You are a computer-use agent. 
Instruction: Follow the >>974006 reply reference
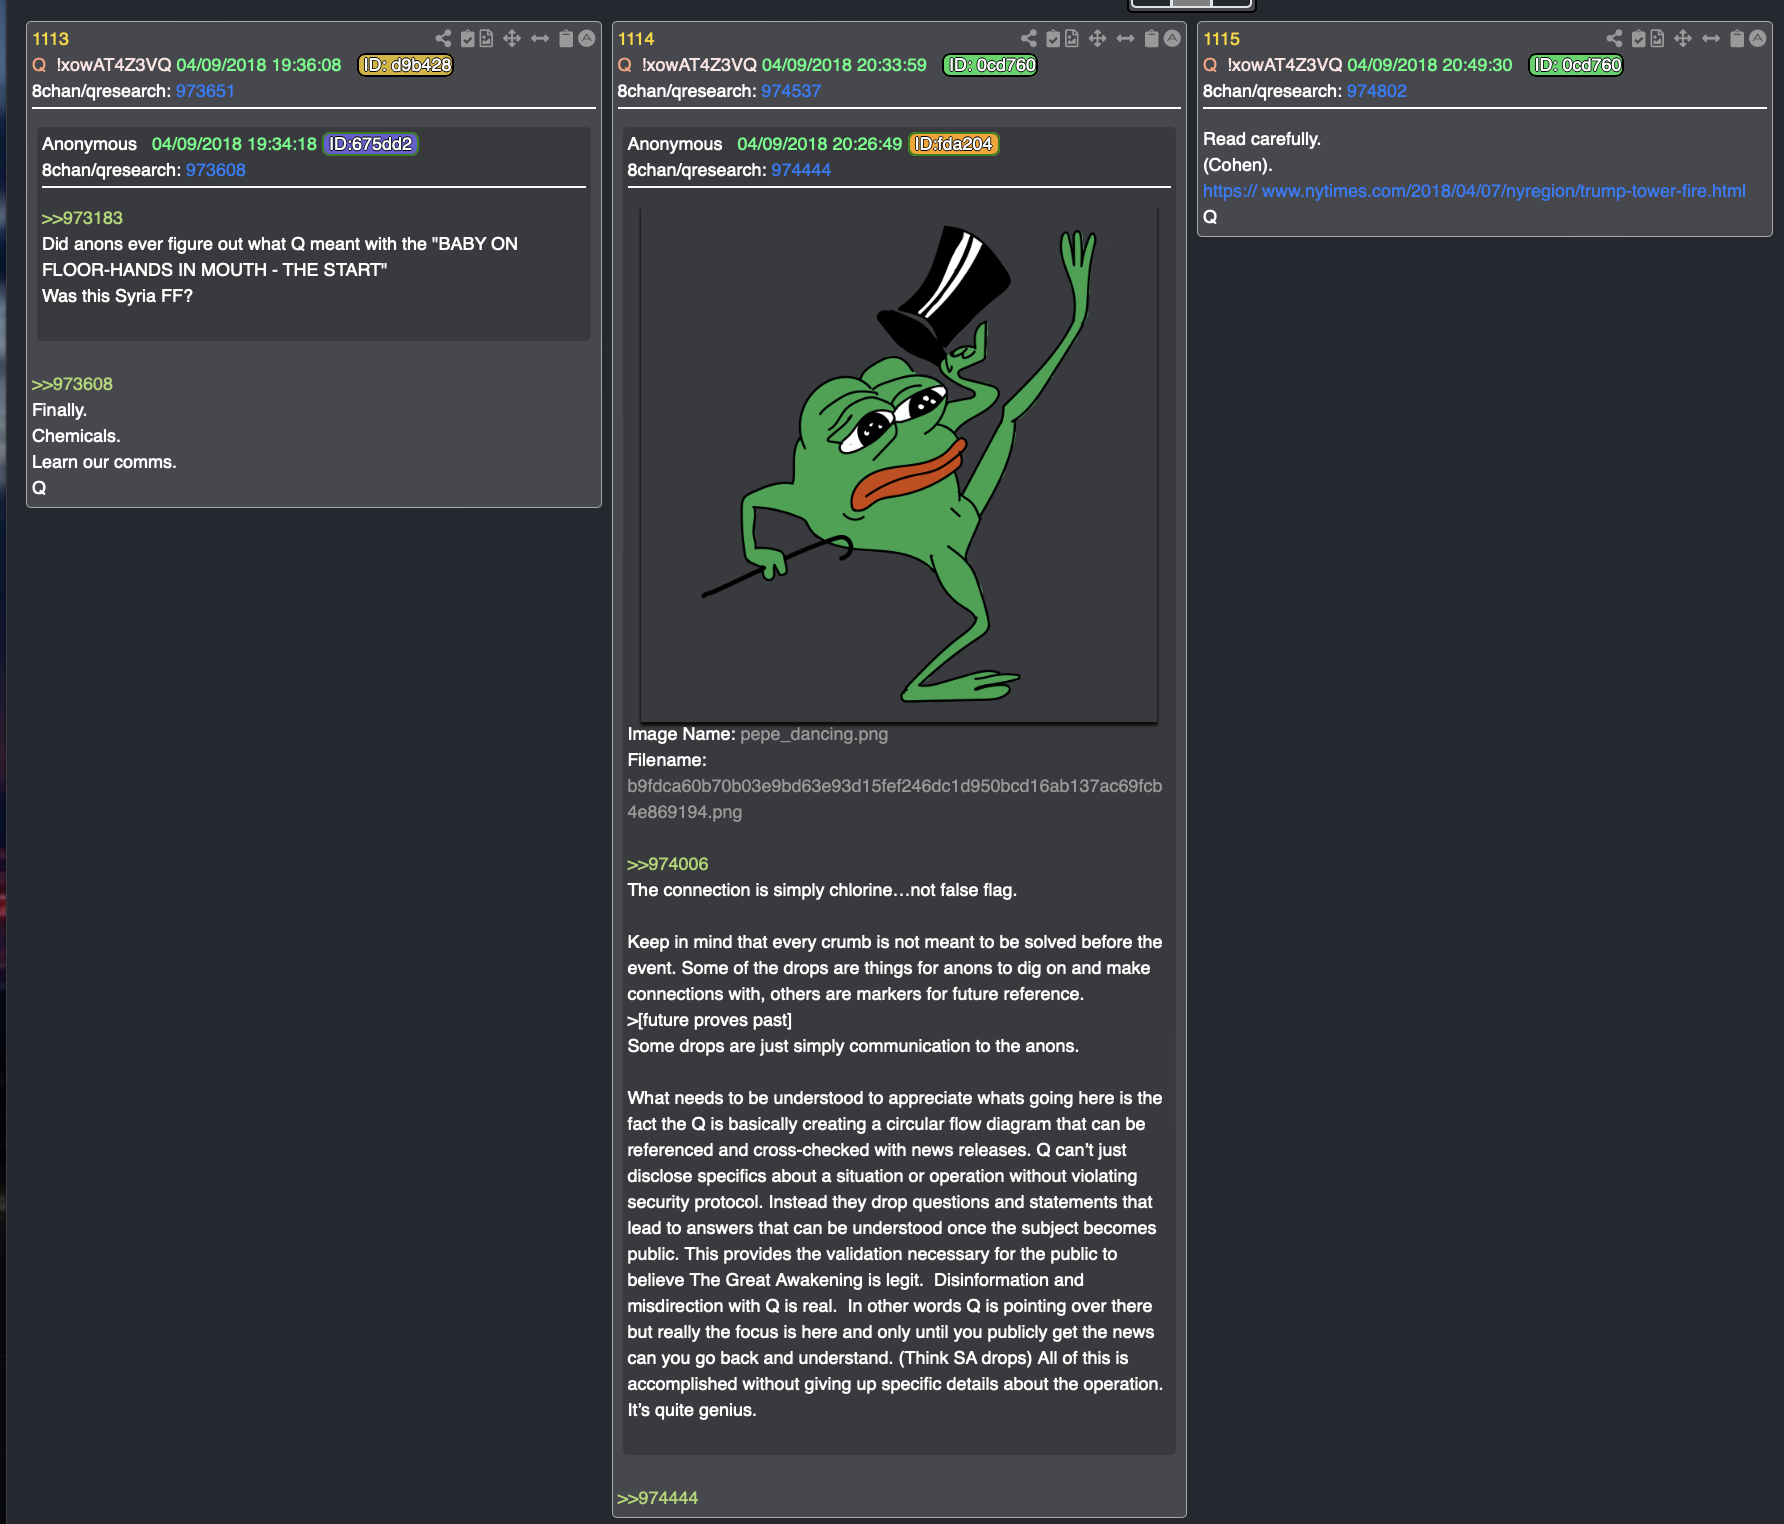[667, 864]
